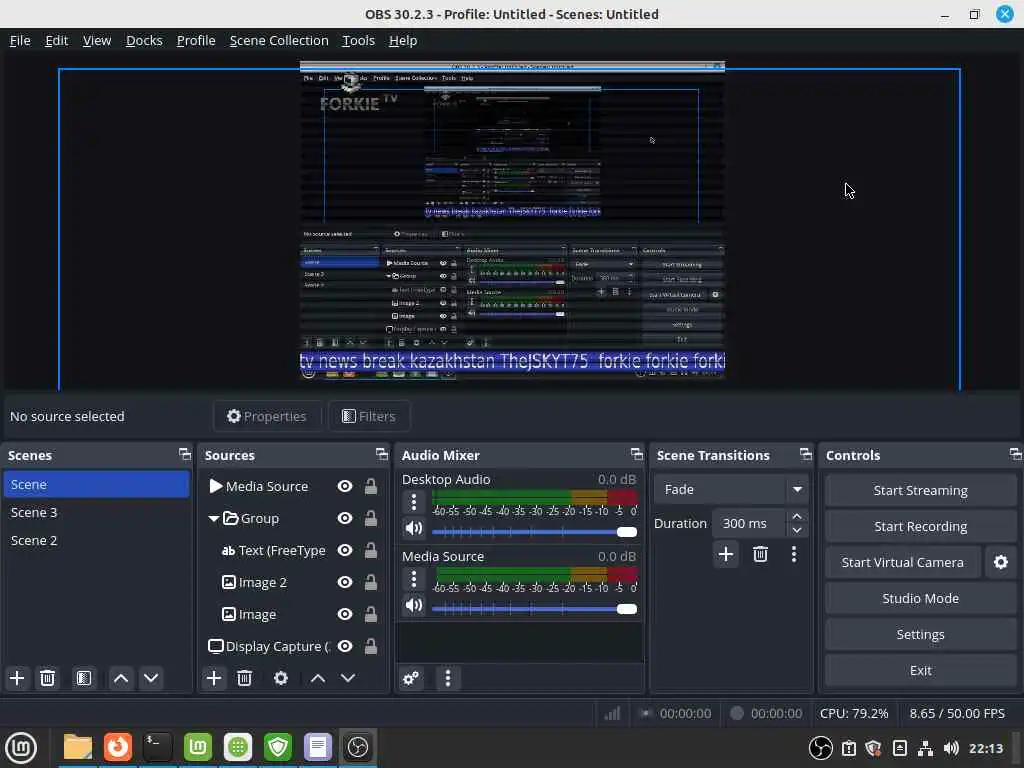This screenshot has width=1024, height=768.
Task: Open source properties gear in Sources dock
Action: coord(281,678)
